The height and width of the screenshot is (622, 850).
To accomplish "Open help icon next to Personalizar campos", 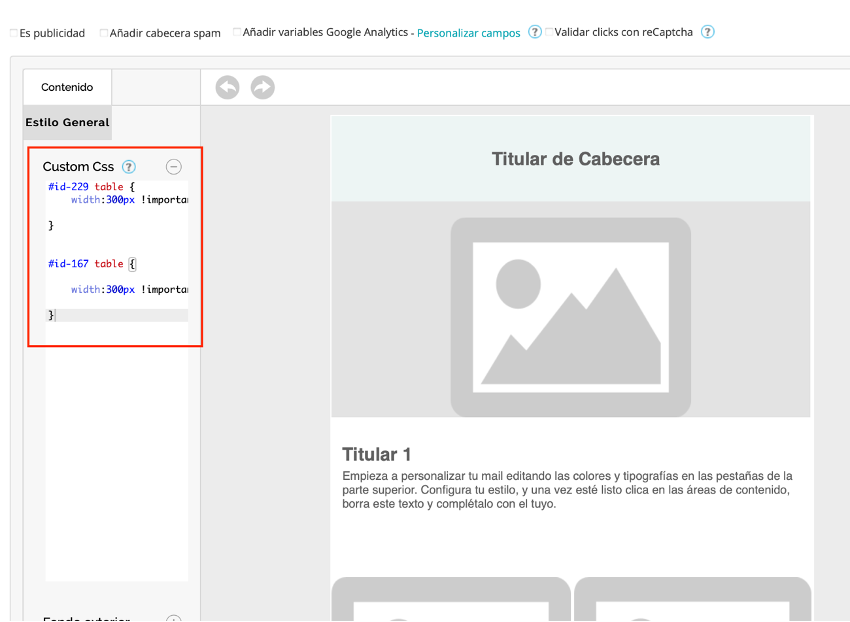I will [535, 32].
